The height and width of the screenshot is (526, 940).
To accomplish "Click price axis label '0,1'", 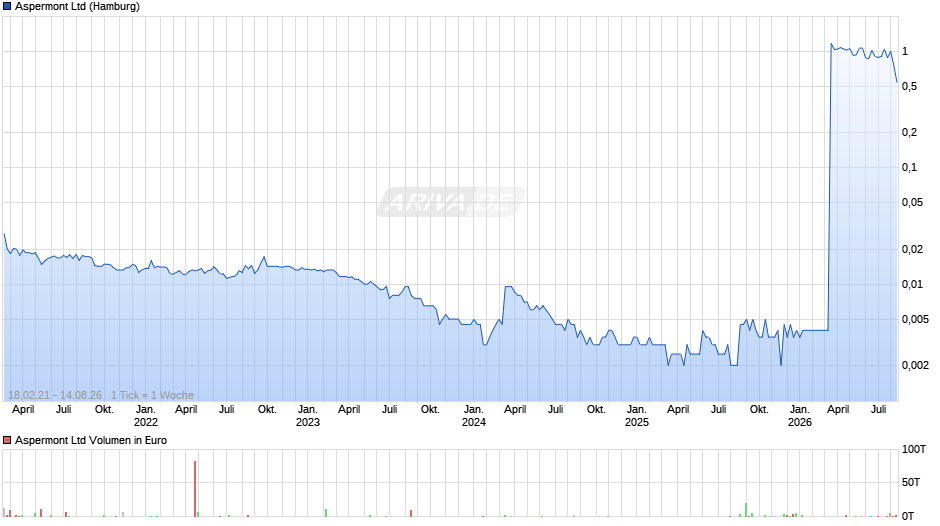I will click(909, 167).
